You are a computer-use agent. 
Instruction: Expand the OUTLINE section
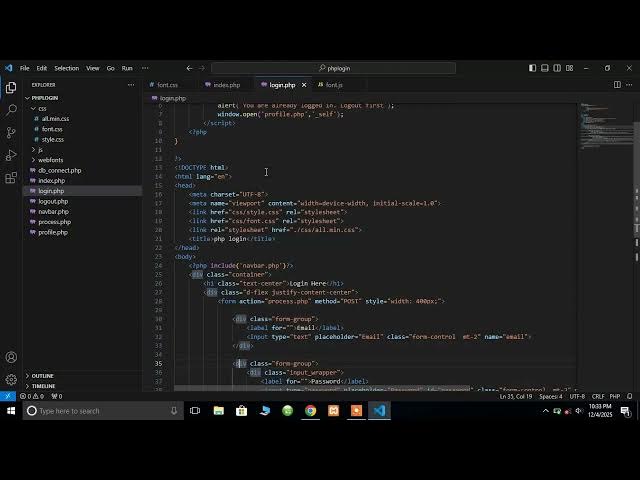[x=82, y=376]
